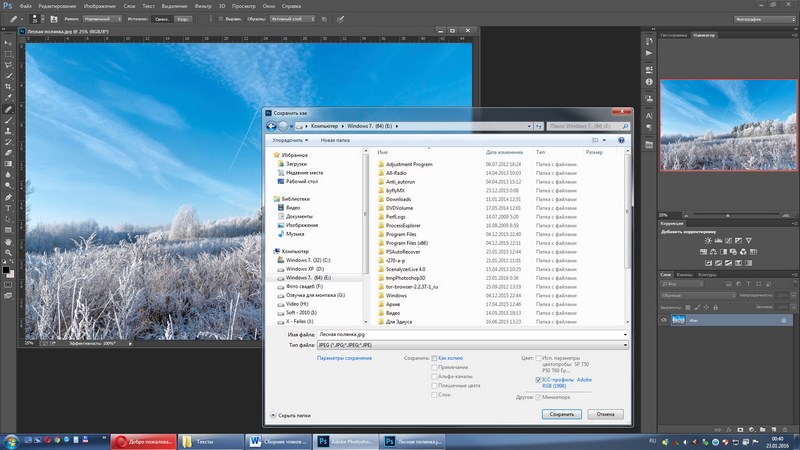Toggle the color proof settings checkbox
The image size is (800, 450).
click(538, 358)
